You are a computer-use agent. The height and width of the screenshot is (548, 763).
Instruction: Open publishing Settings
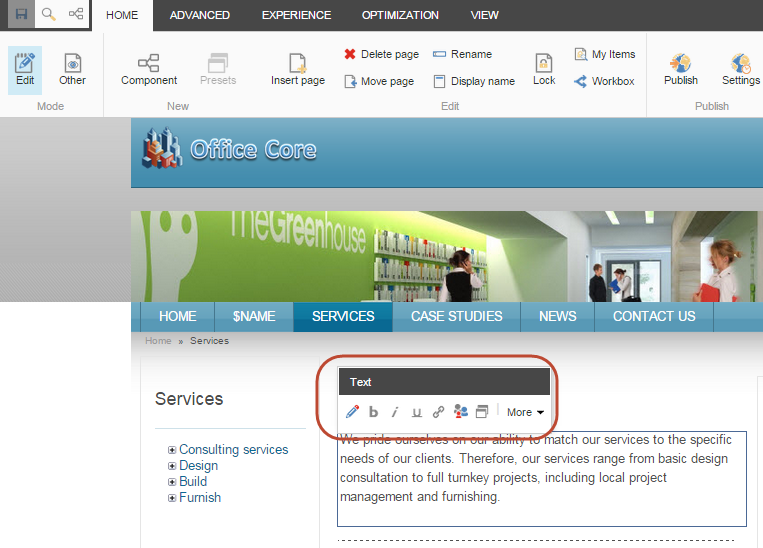(x=741, y=70)
